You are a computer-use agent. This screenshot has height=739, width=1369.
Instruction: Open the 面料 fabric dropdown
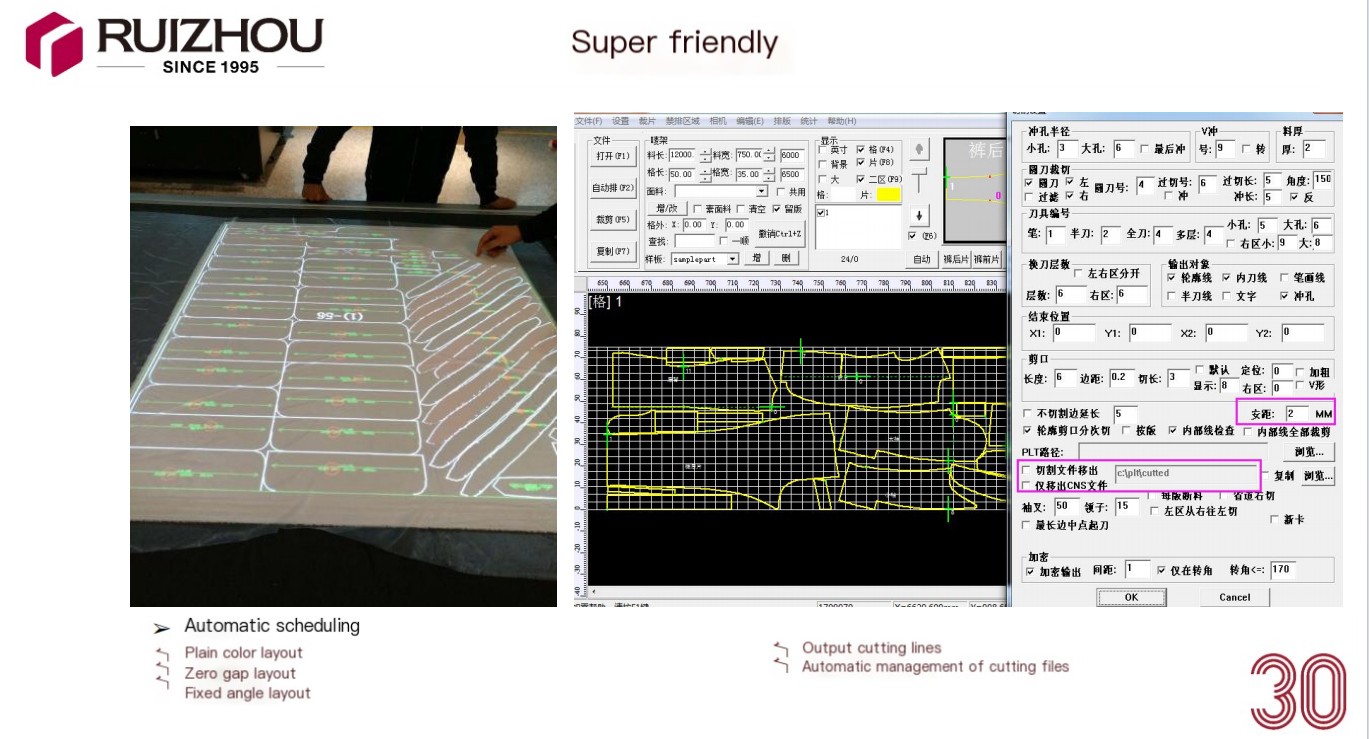(761, 191)
